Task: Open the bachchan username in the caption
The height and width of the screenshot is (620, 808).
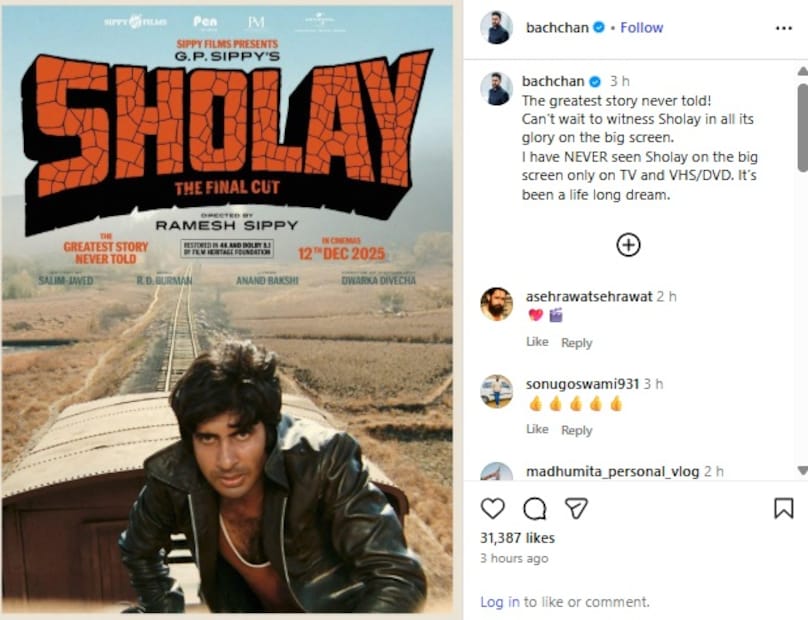Action: (553, 81)
